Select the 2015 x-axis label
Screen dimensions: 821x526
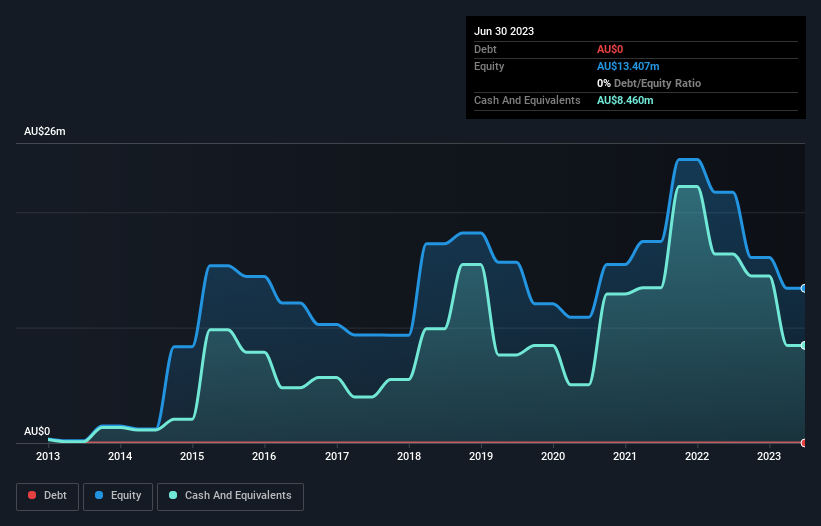192,456
